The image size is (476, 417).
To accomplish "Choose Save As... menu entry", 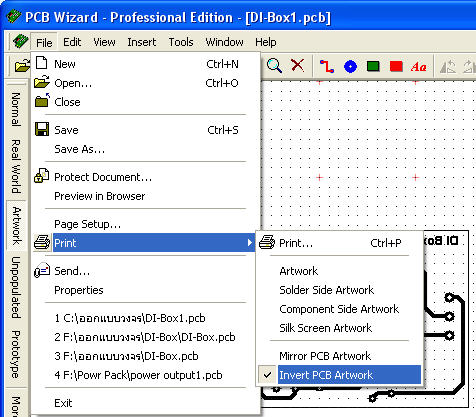I will click(x=146, y=149).
